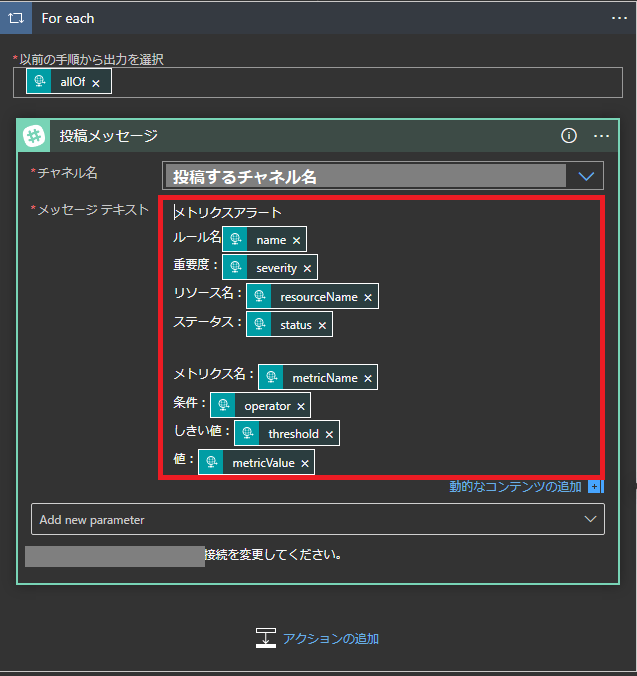Click the 条件 text
Viewport: 637px width, 676px height.
coord(185,403)
